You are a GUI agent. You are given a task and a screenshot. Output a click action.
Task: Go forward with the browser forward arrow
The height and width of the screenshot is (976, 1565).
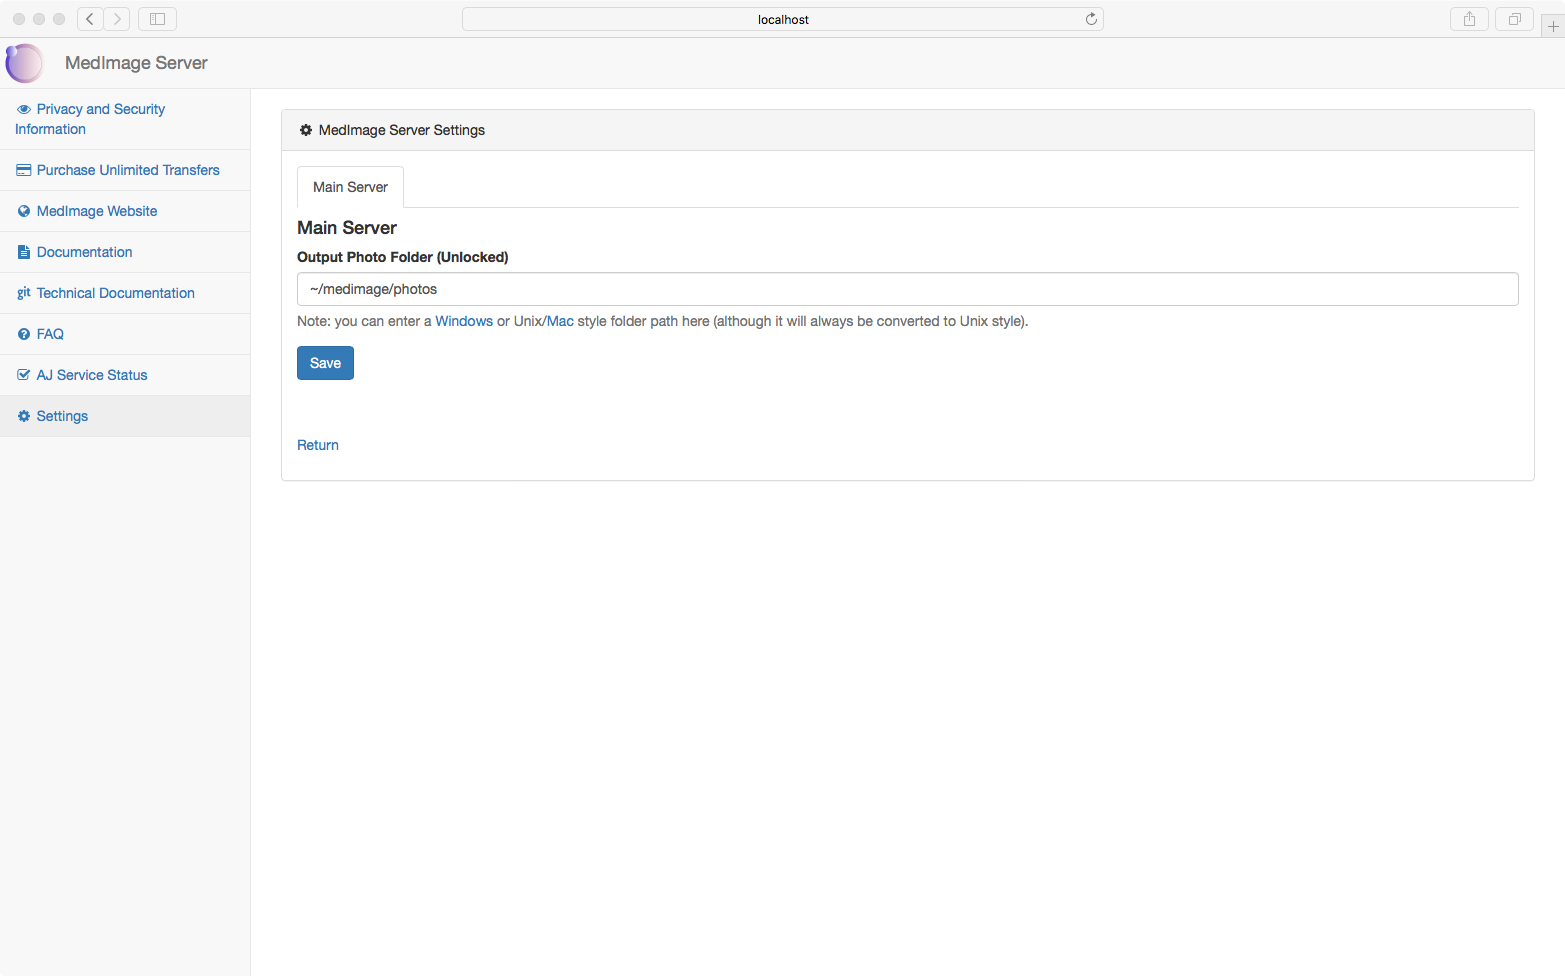tap(117, 19)
